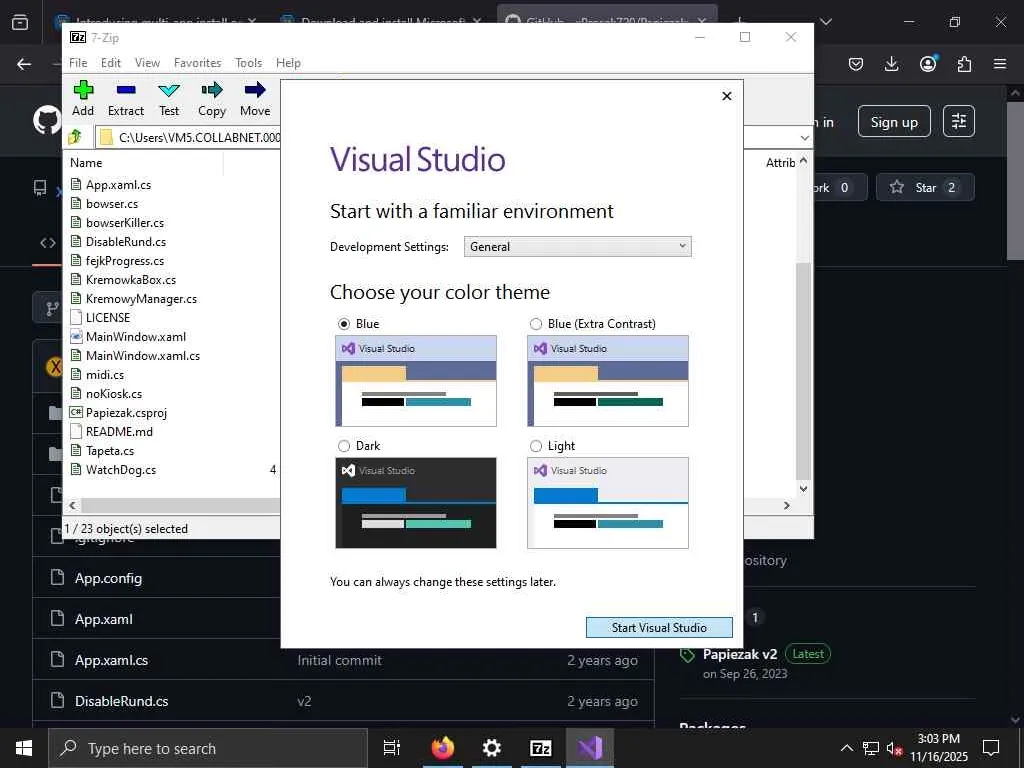The width and height of the screenshot is (1024, 768).
Task: Open the Papiezak v2 release link
Action: point(740,654)
